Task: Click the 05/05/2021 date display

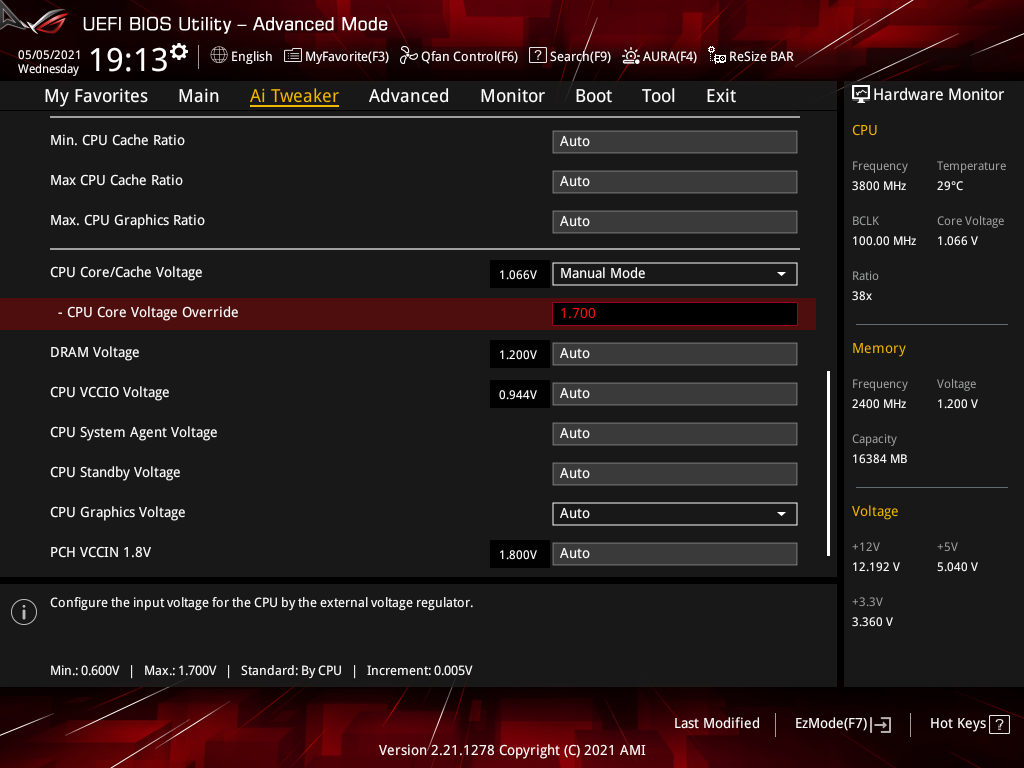Action: (x=49, y=54)
